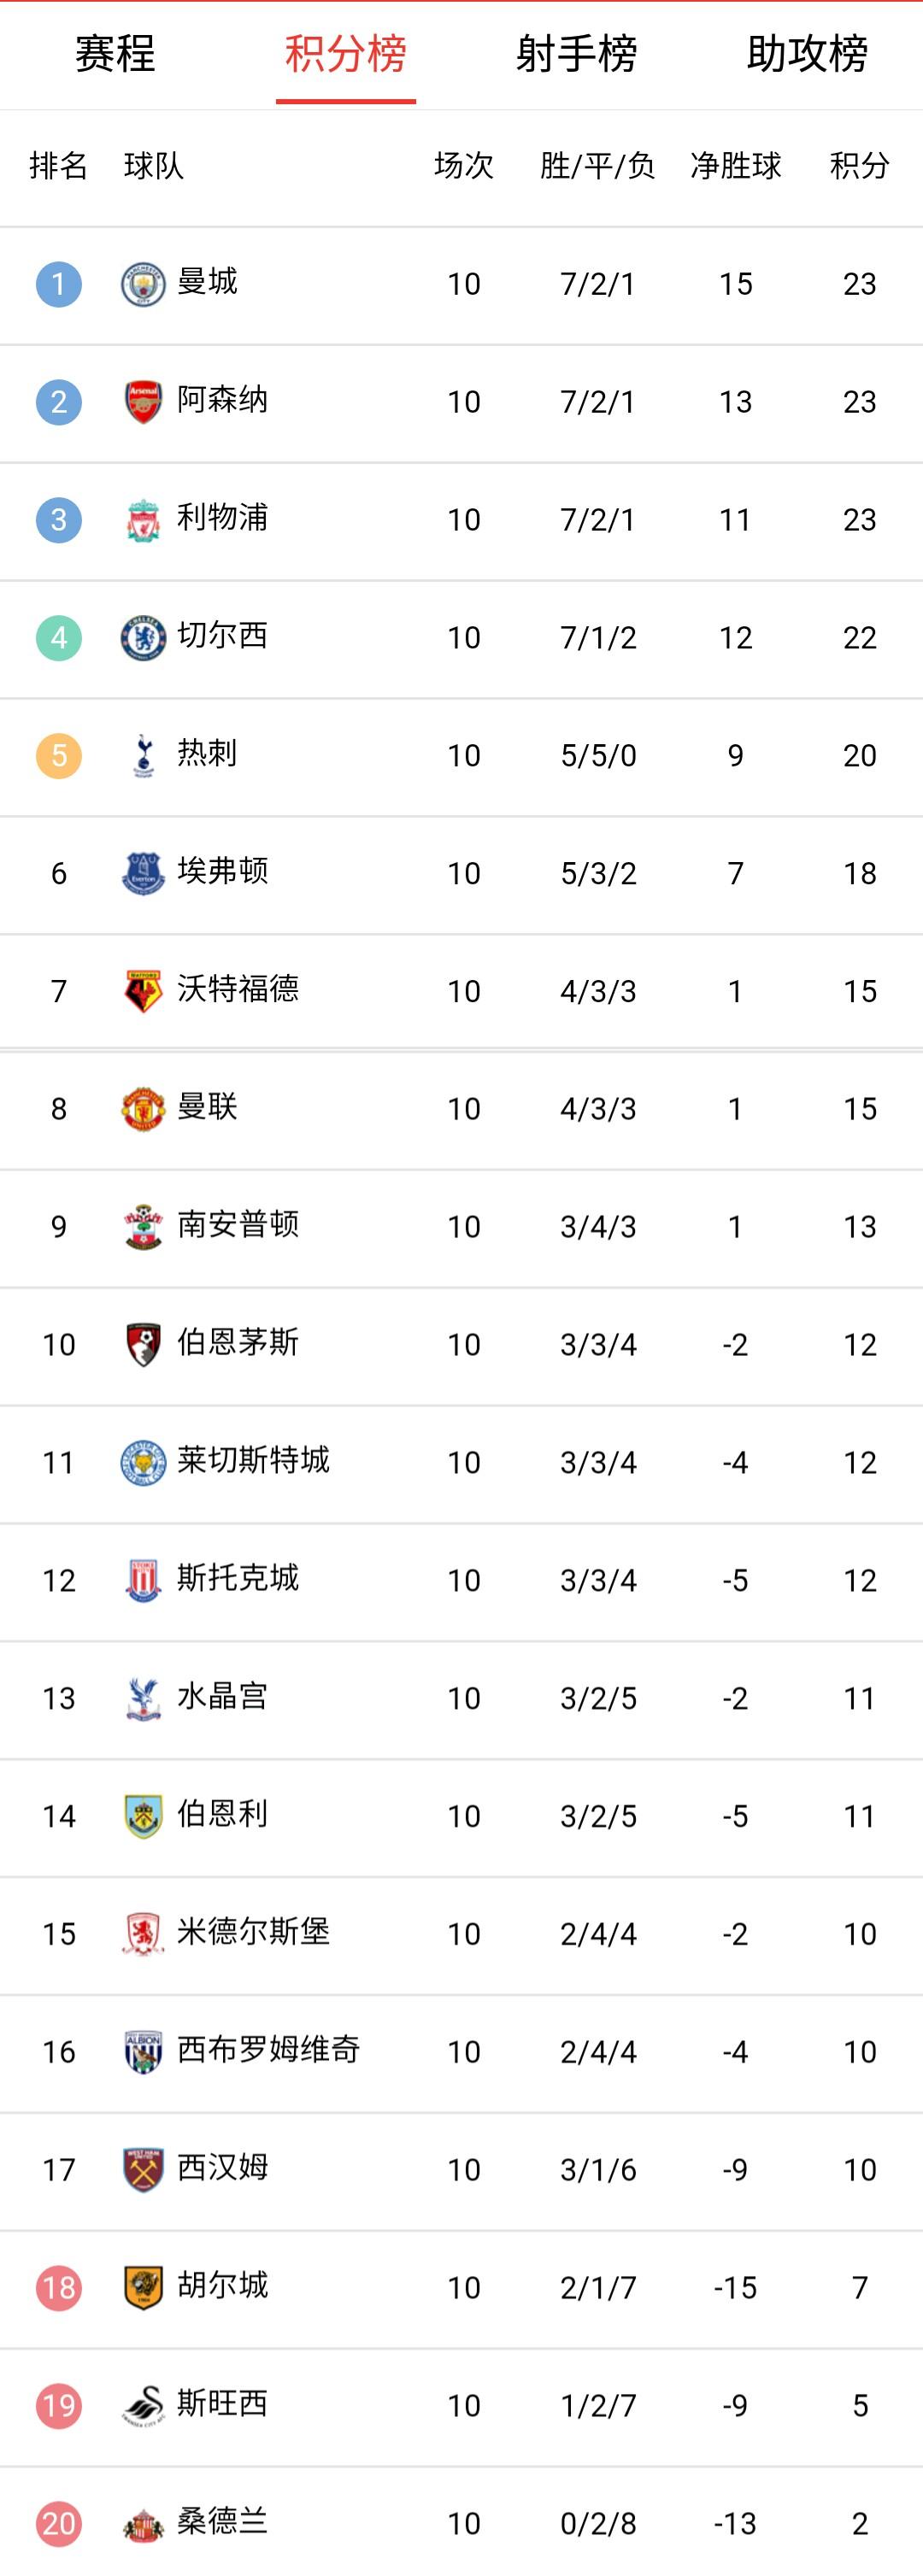Open the 赛程 schedule tab
The height and width of the screenshot is (2576, 923).
tap(115, 54)
